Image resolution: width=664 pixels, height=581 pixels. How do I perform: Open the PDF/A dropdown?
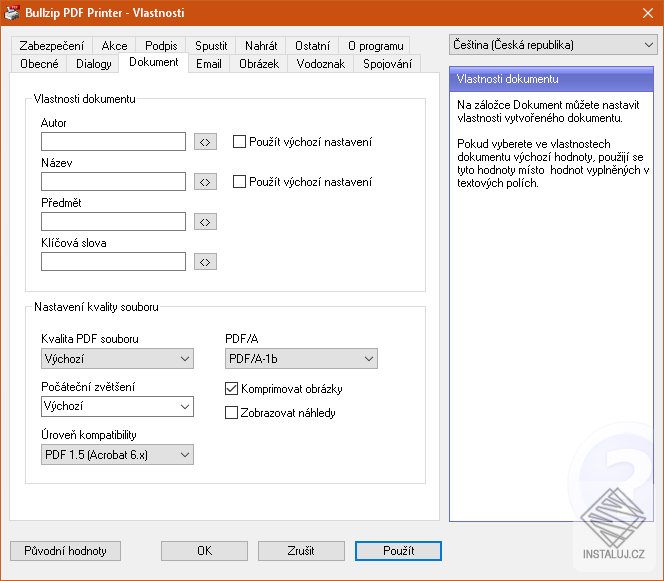point(301,359)
